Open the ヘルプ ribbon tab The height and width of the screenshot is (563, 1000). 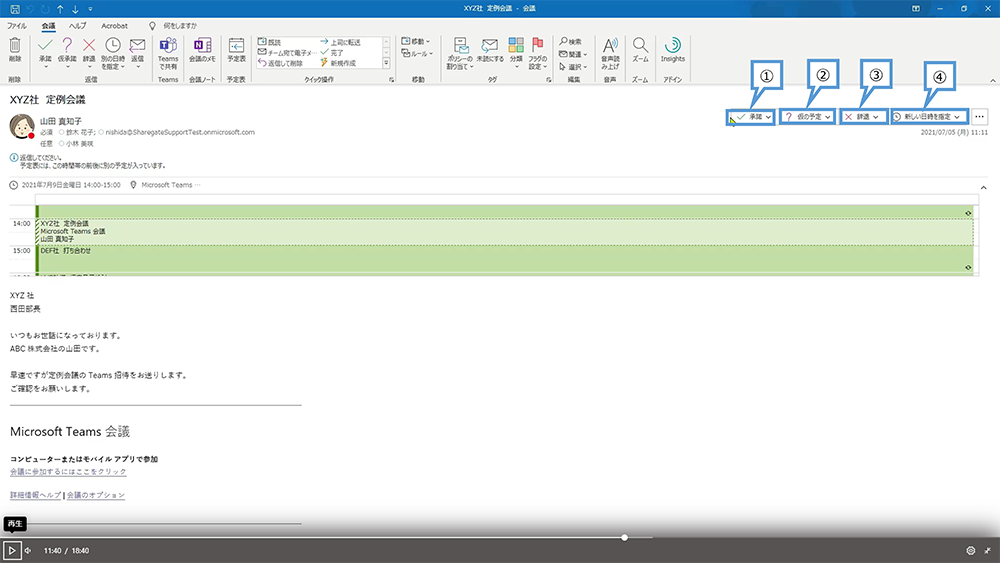(x=77, y=26)
